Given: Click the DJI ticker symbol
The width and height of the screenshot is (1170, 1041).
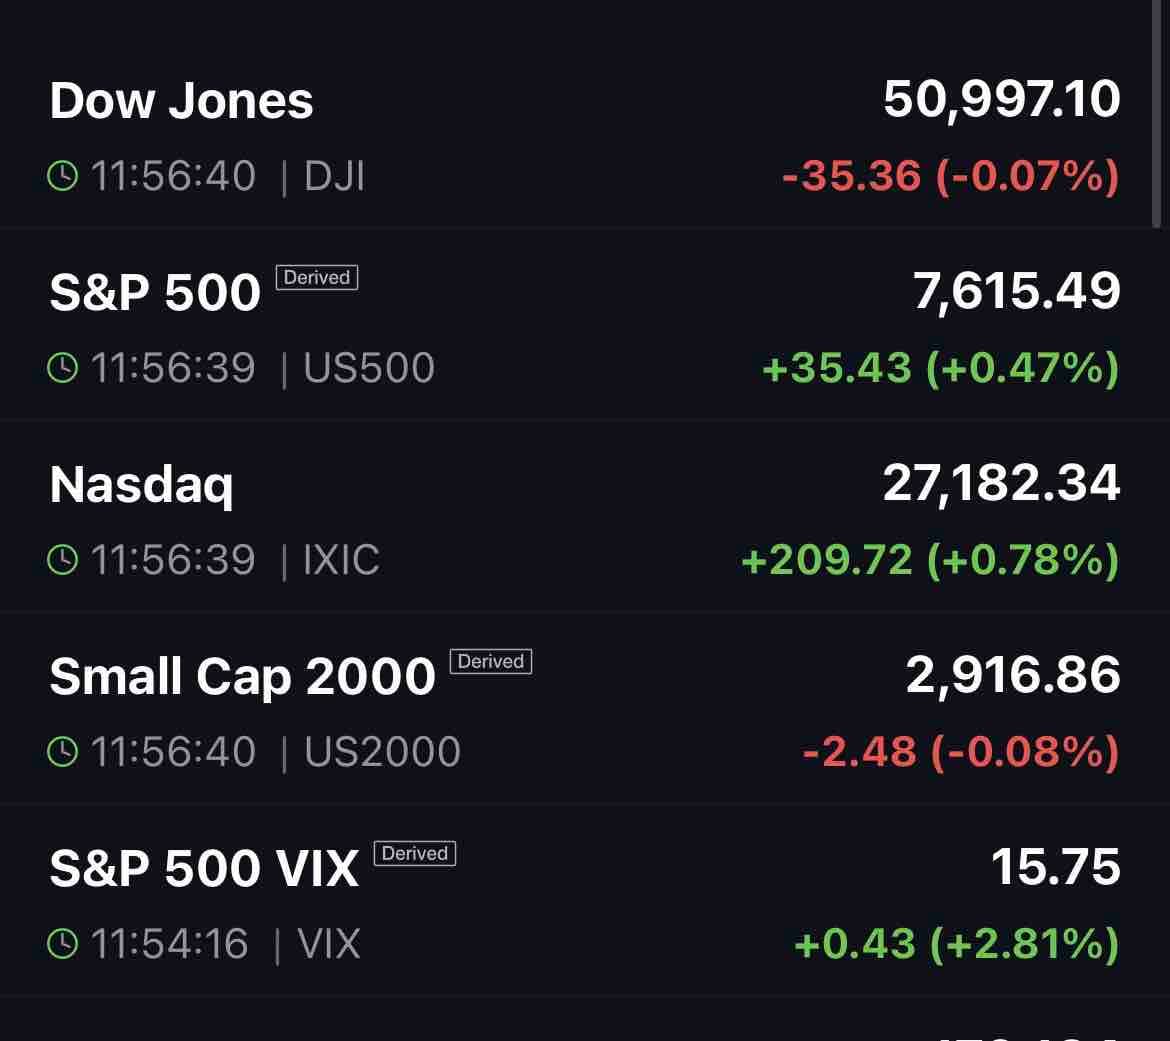Looking at the screenshot, I should 334,177.
